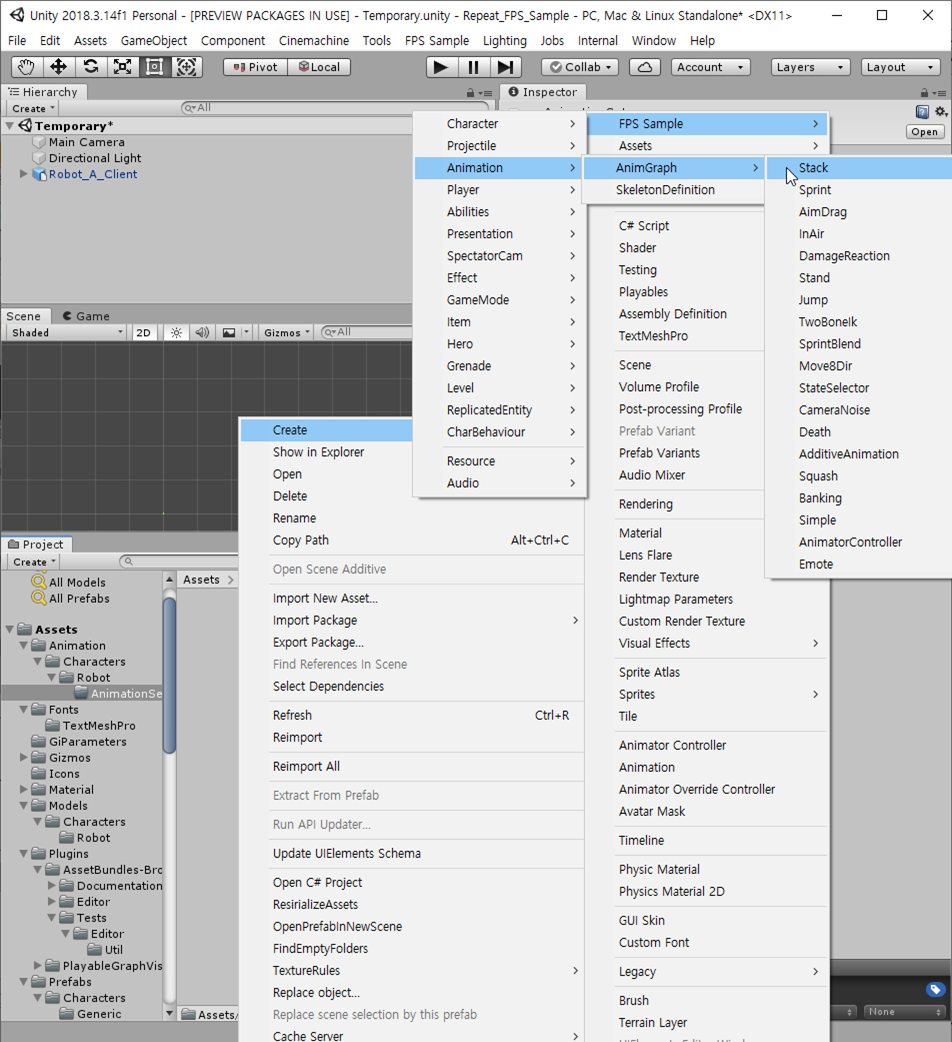Open Inspector help book icon
This screenshot has height=1042, width=952.
click(x=922, y=112)
